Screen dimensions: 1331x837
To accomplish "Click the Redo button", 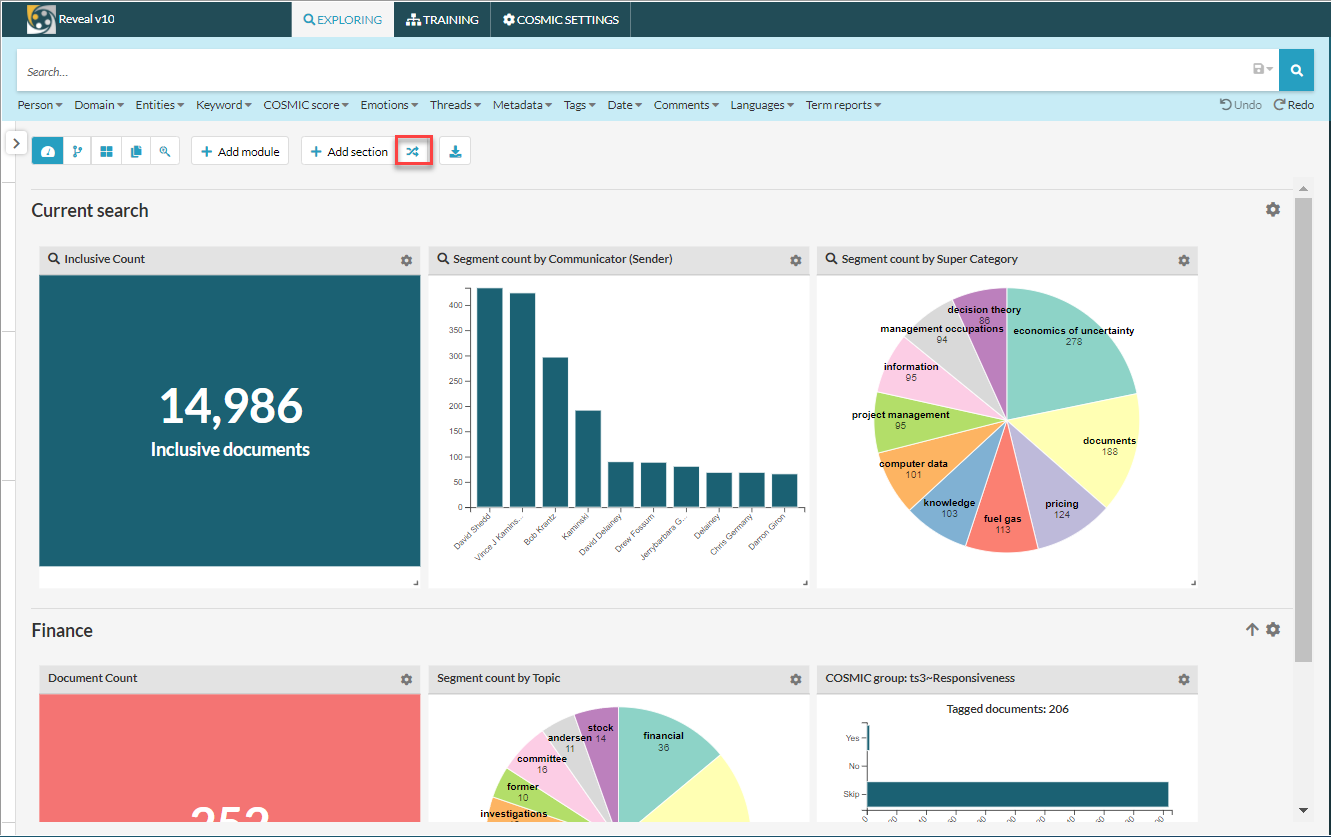I will click(x=1294, y=105).
